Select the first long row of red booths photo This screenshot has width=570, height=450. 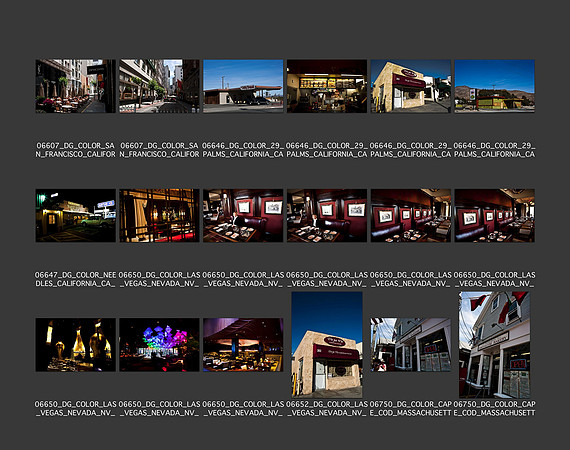[x=411, y=216]
